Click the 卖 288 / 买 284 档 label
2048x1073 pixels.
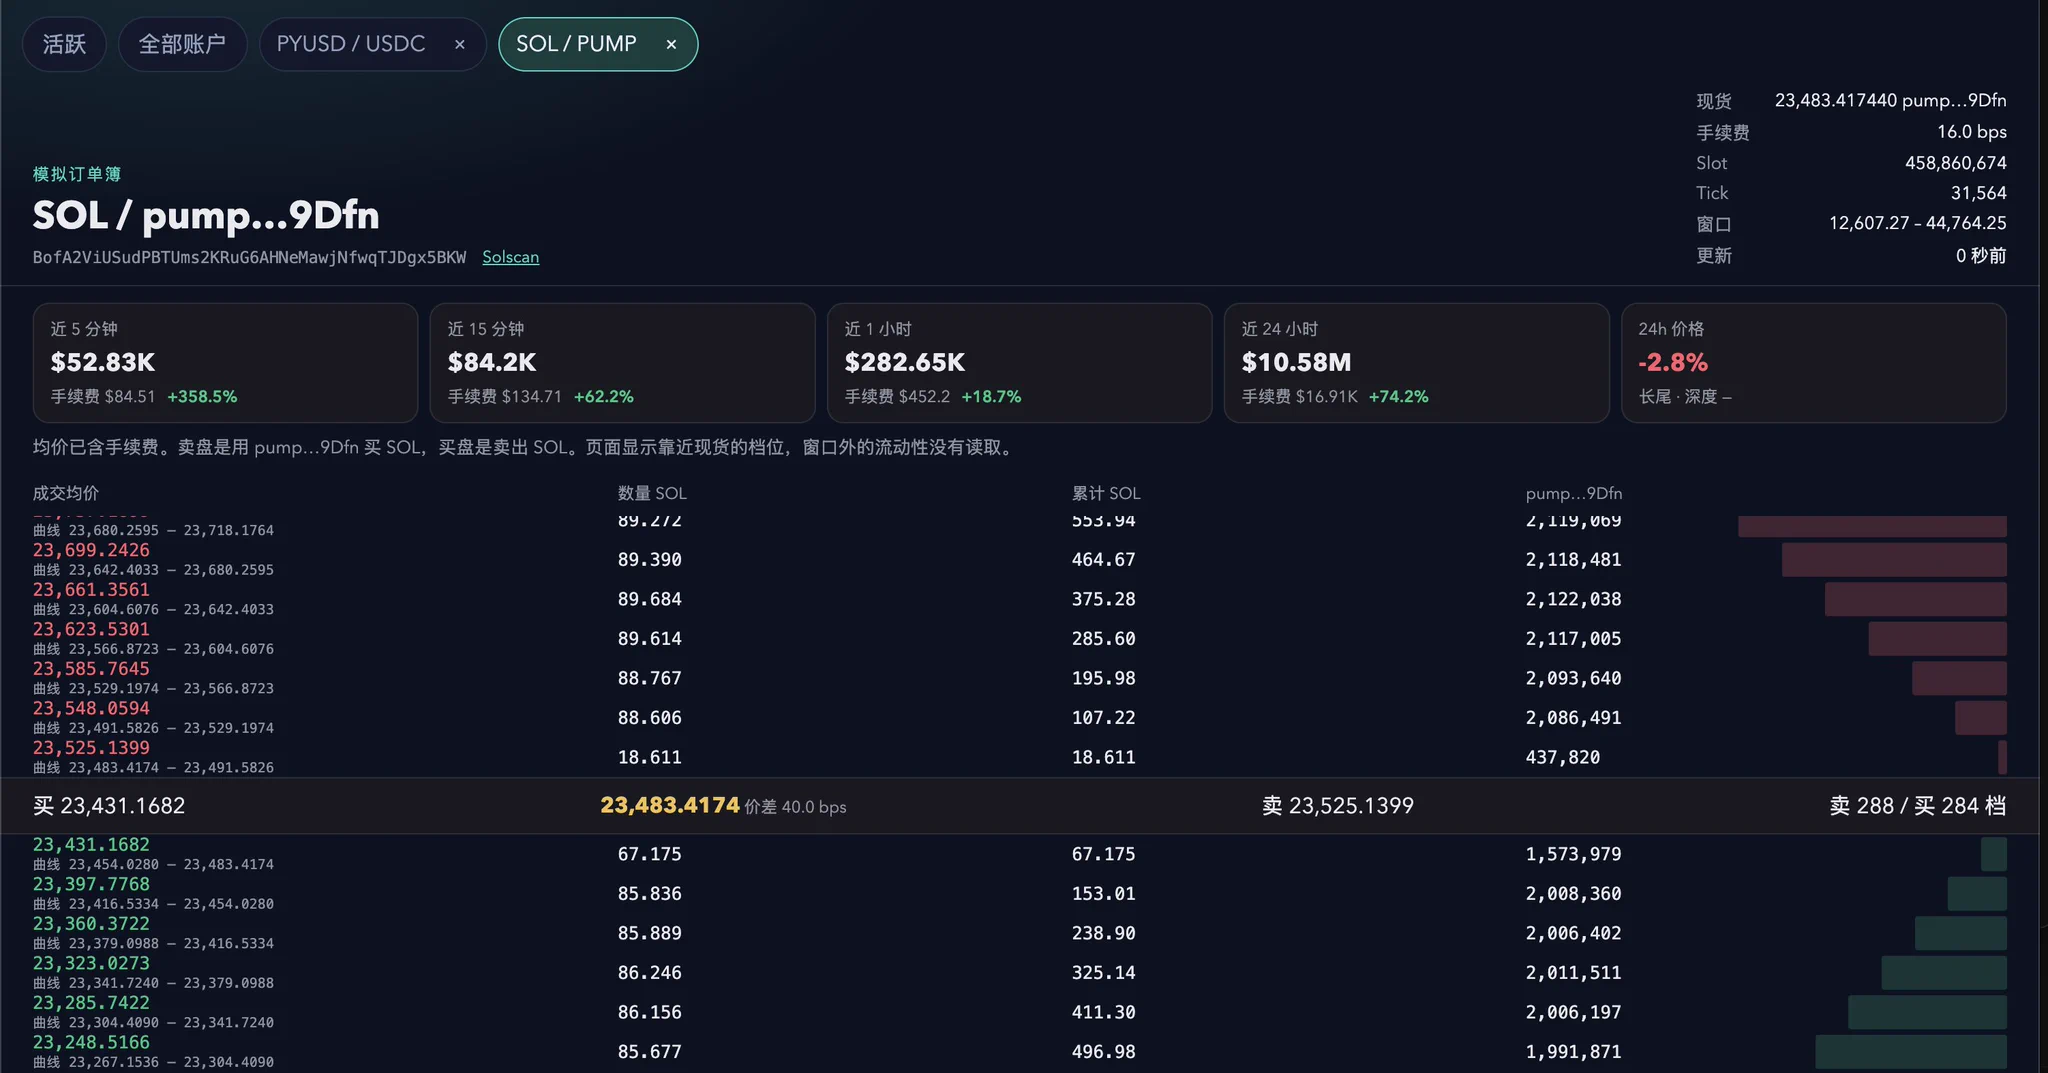click(1917, 806)
